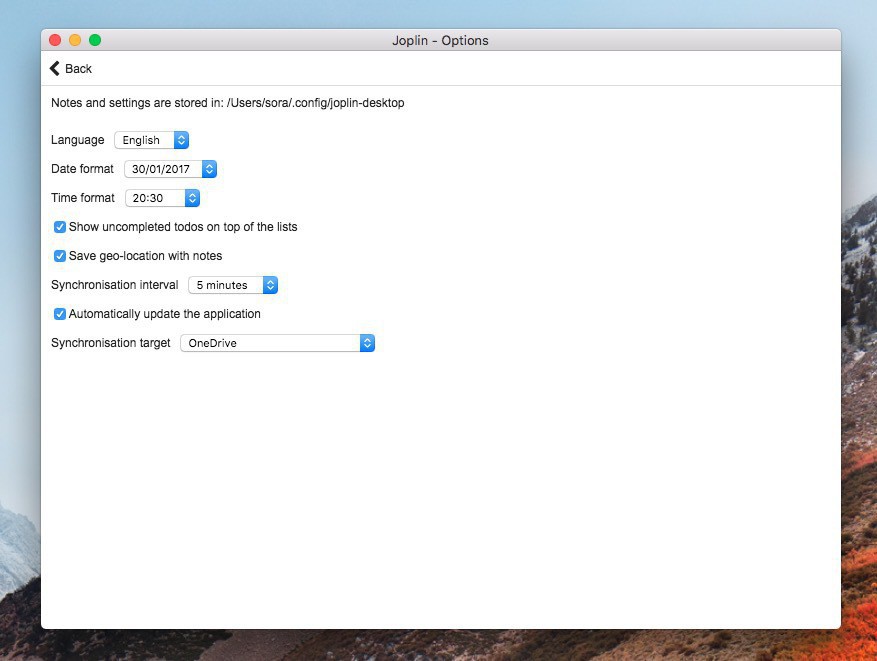Click the Date format label
The image size is (877, 661).
82,169
